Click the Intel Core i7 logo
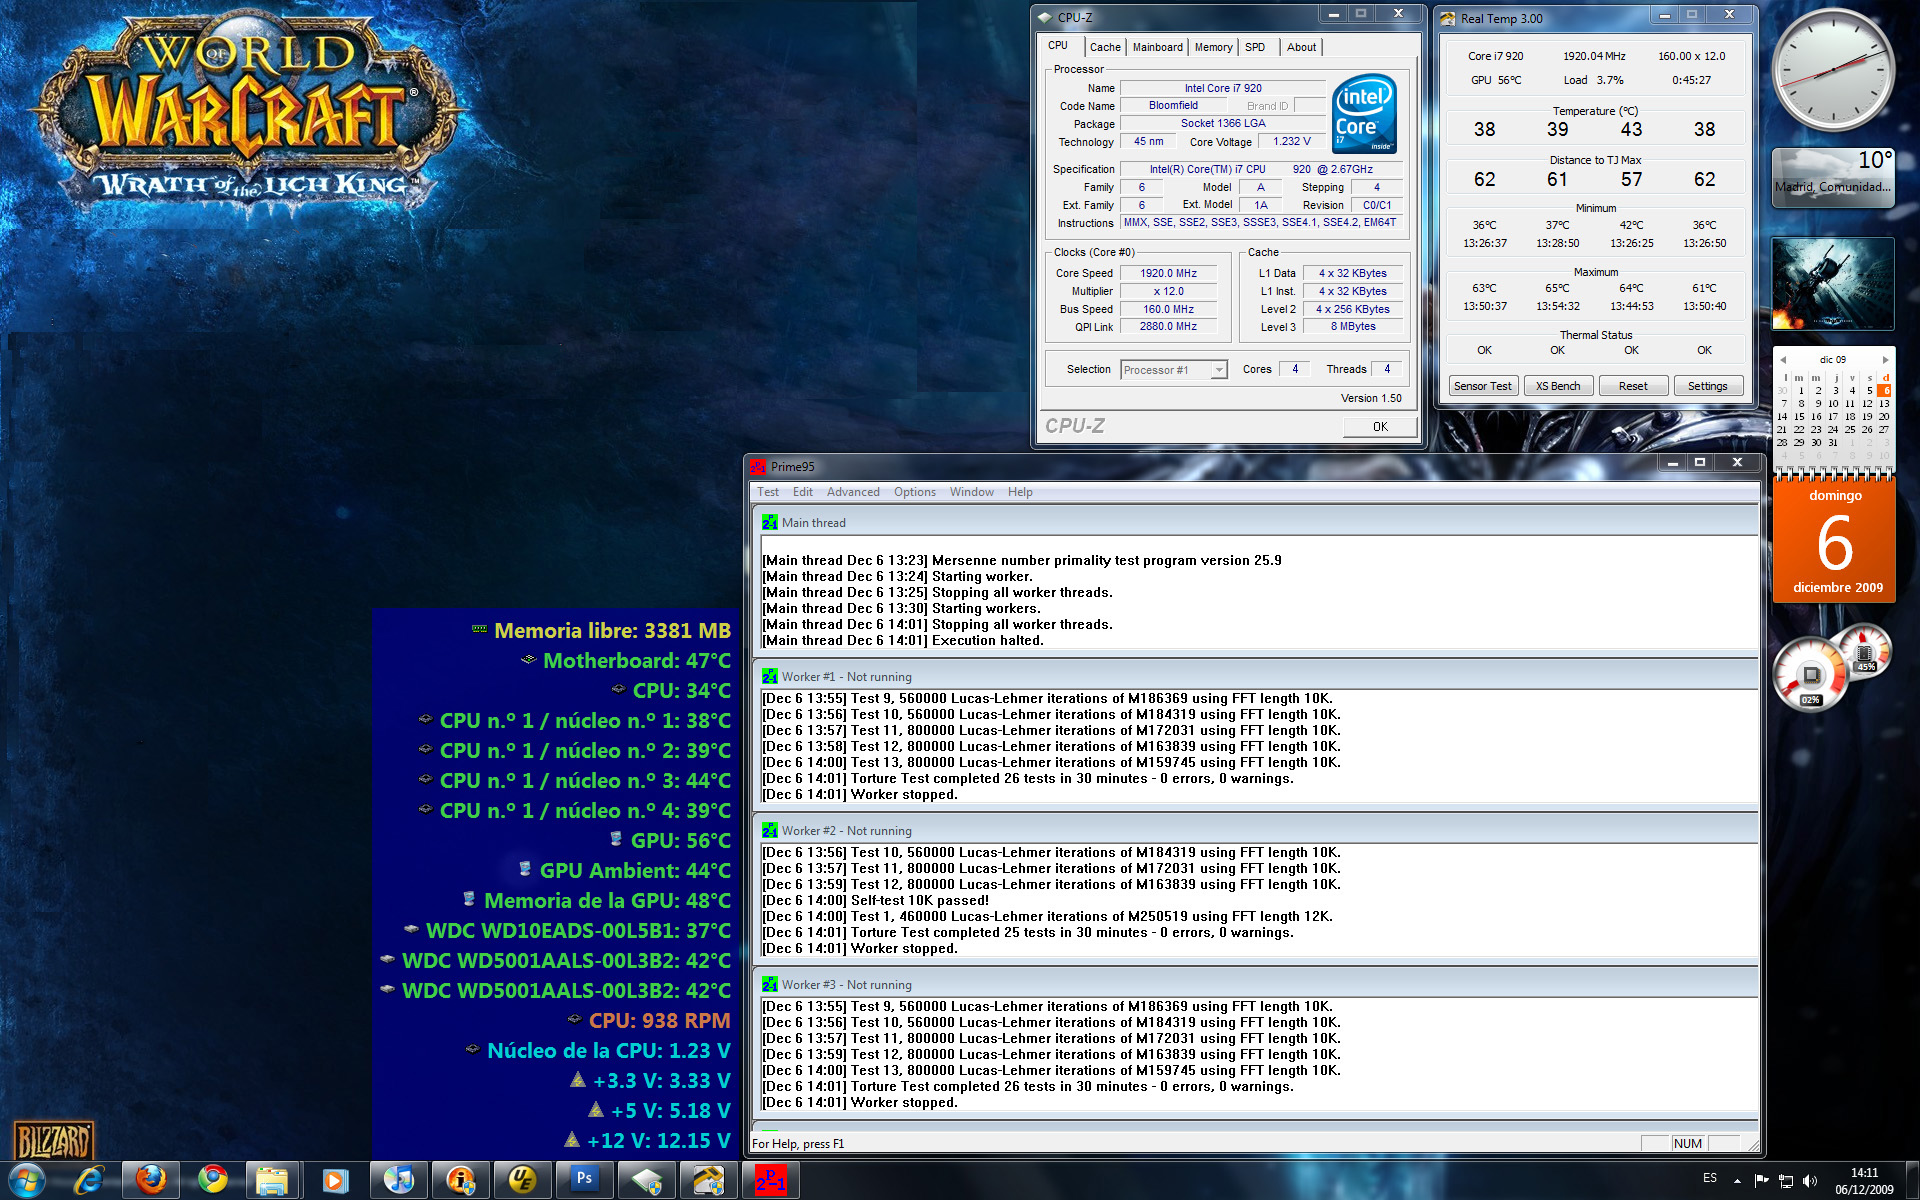Viewport: 1920px width, 1200px height. [1364, 113]
